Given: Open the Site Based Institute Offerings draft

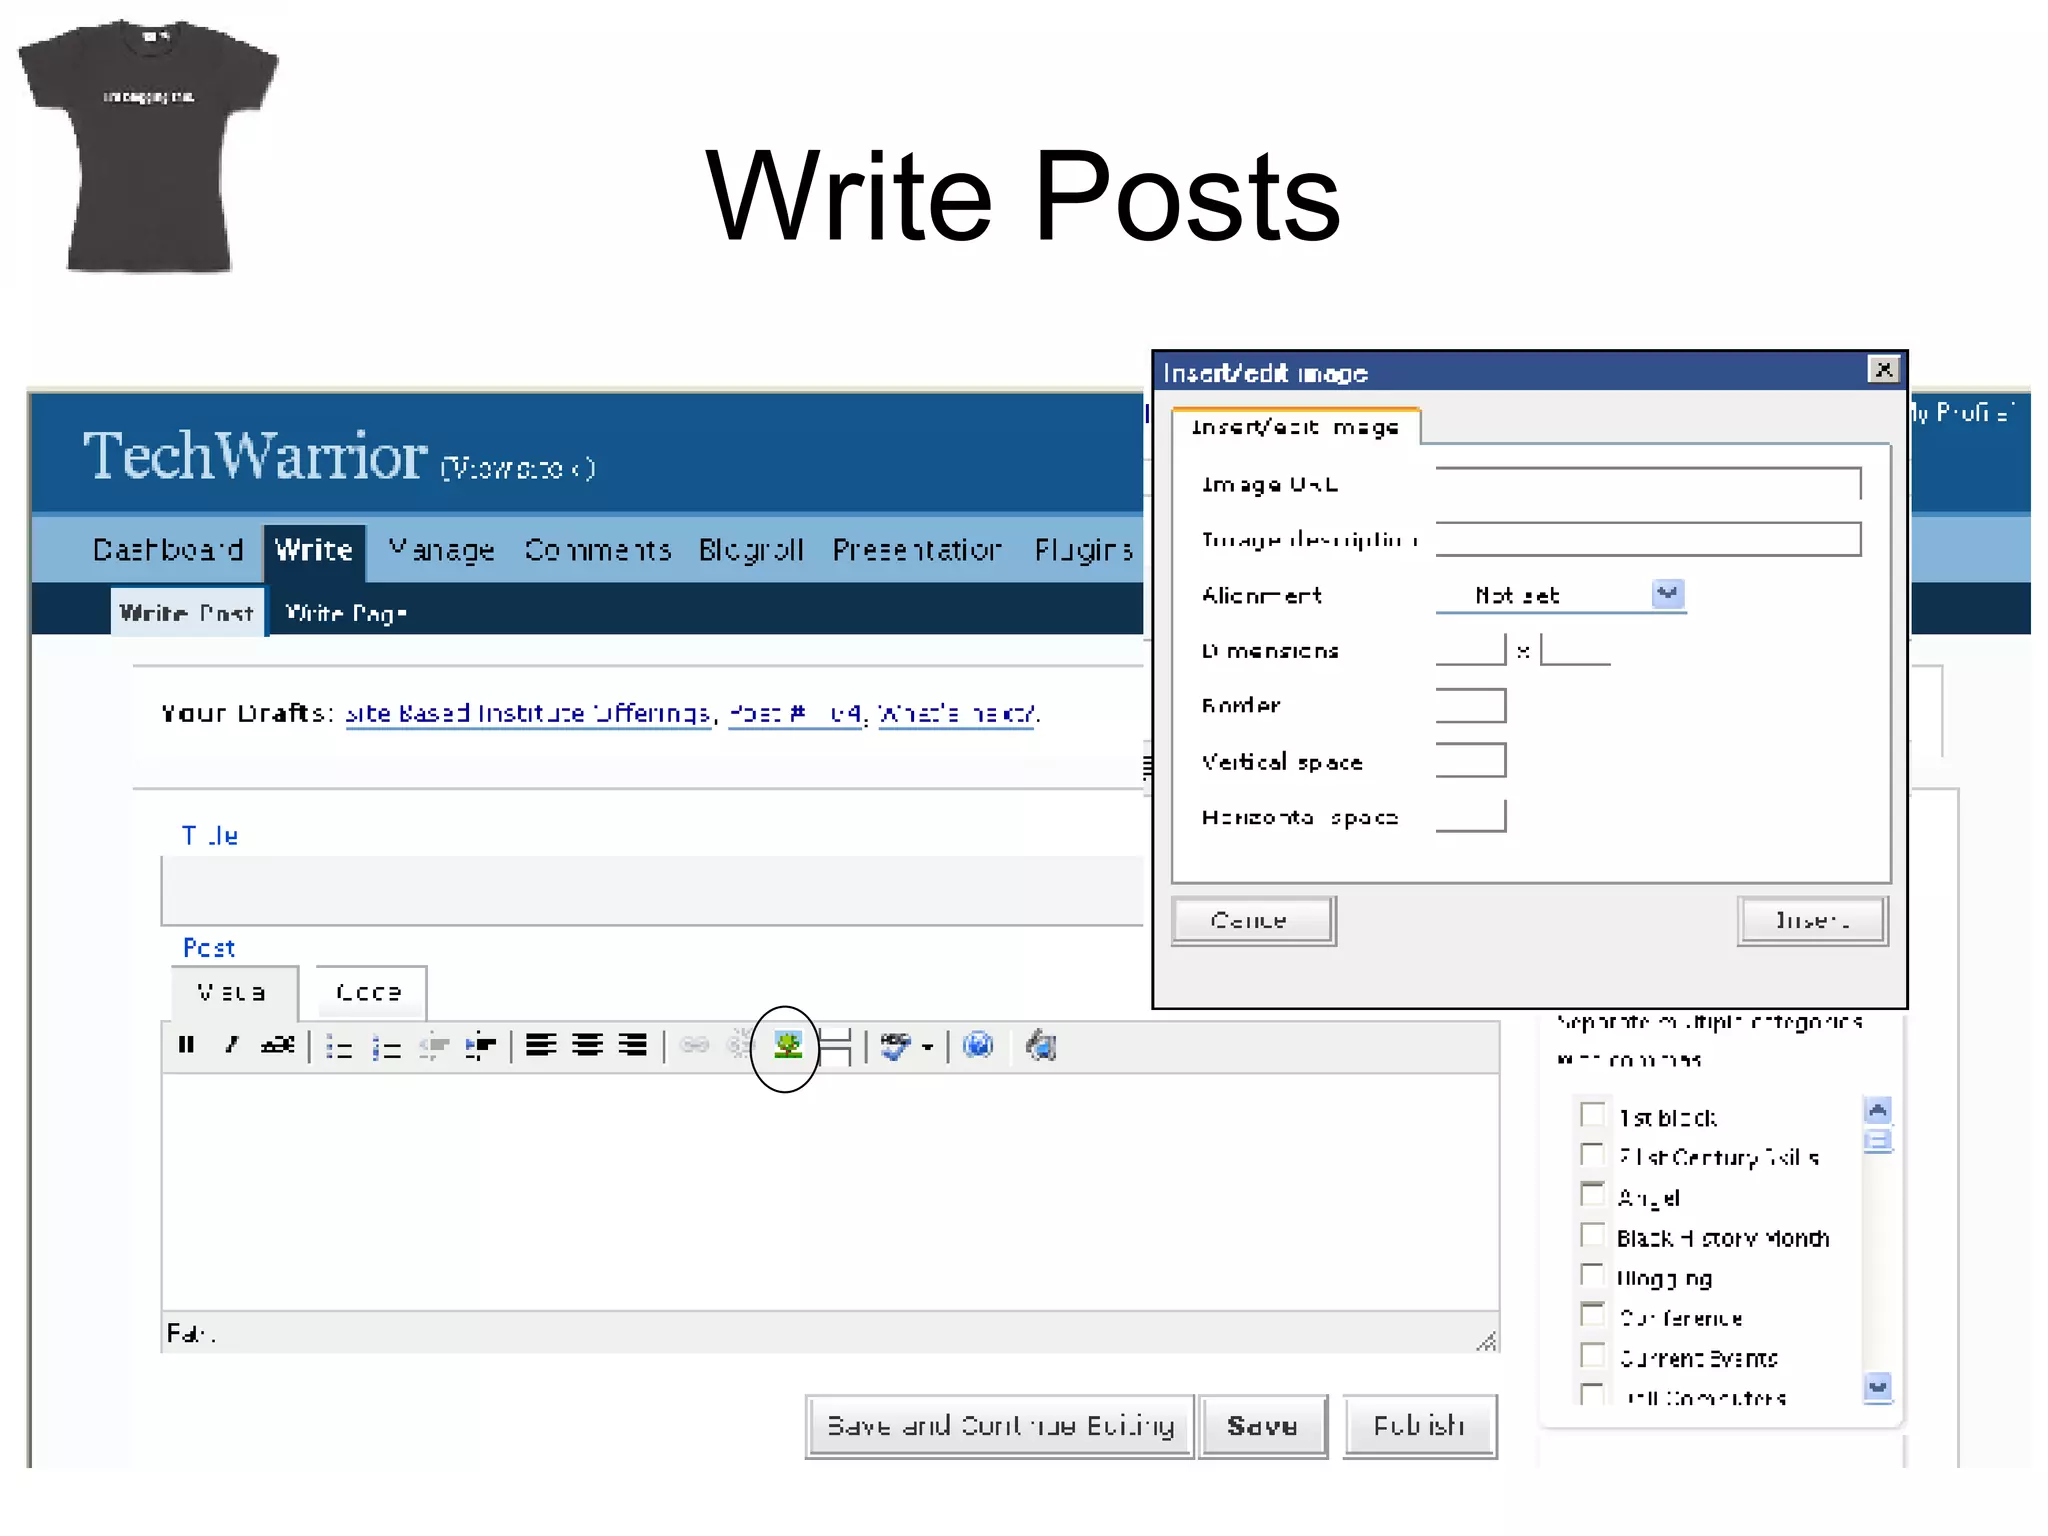Looking at the screenshot, I should coord(528,714).
